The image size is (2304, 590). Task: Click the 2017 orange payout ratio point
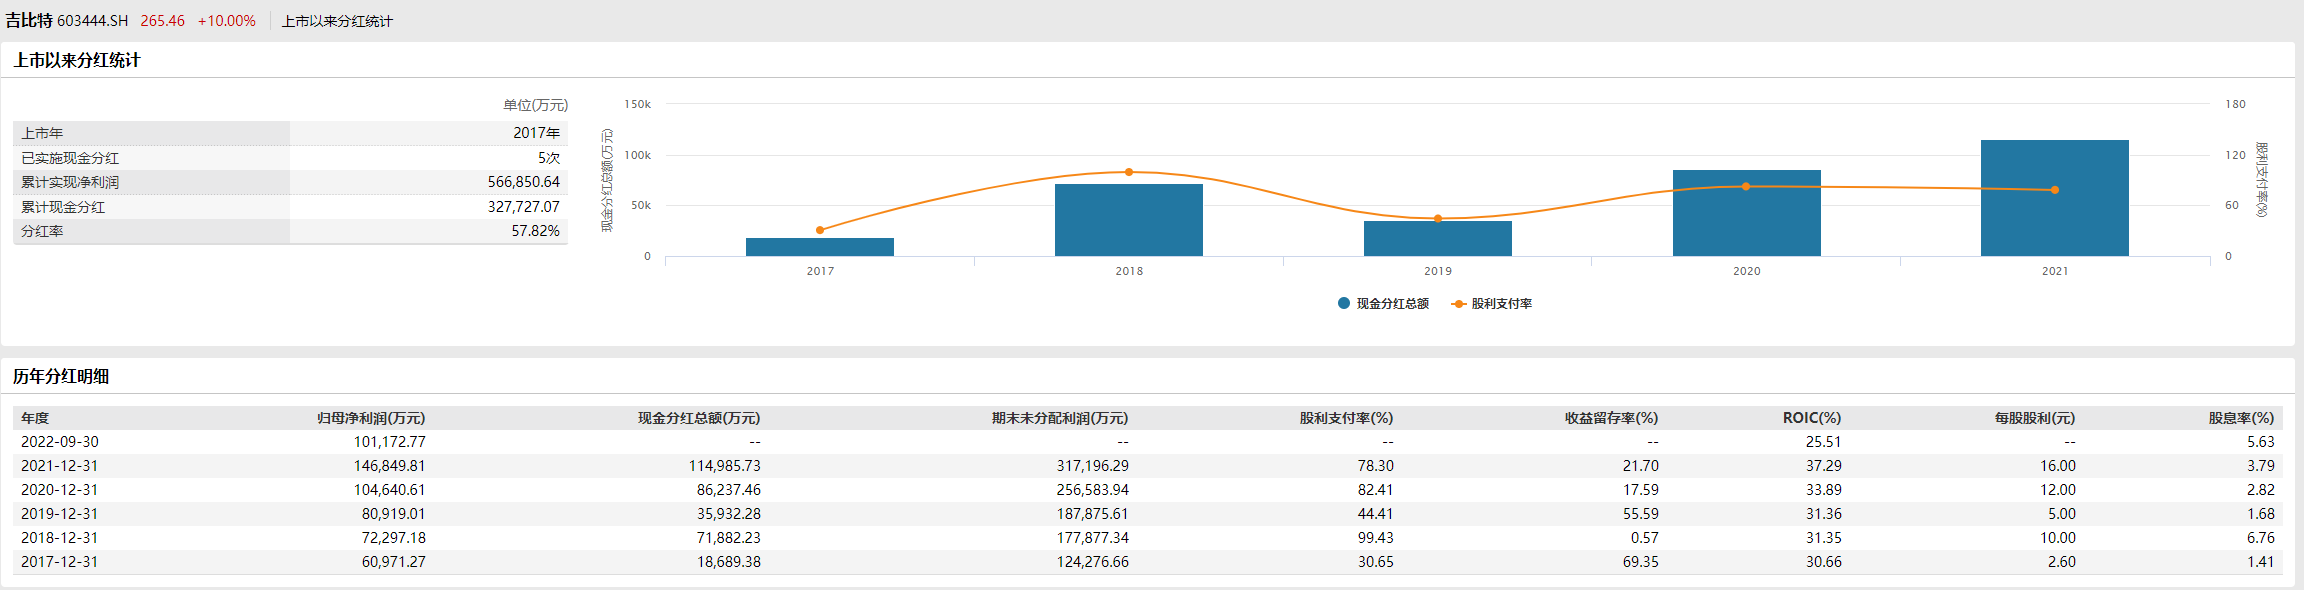coord(820,230)
